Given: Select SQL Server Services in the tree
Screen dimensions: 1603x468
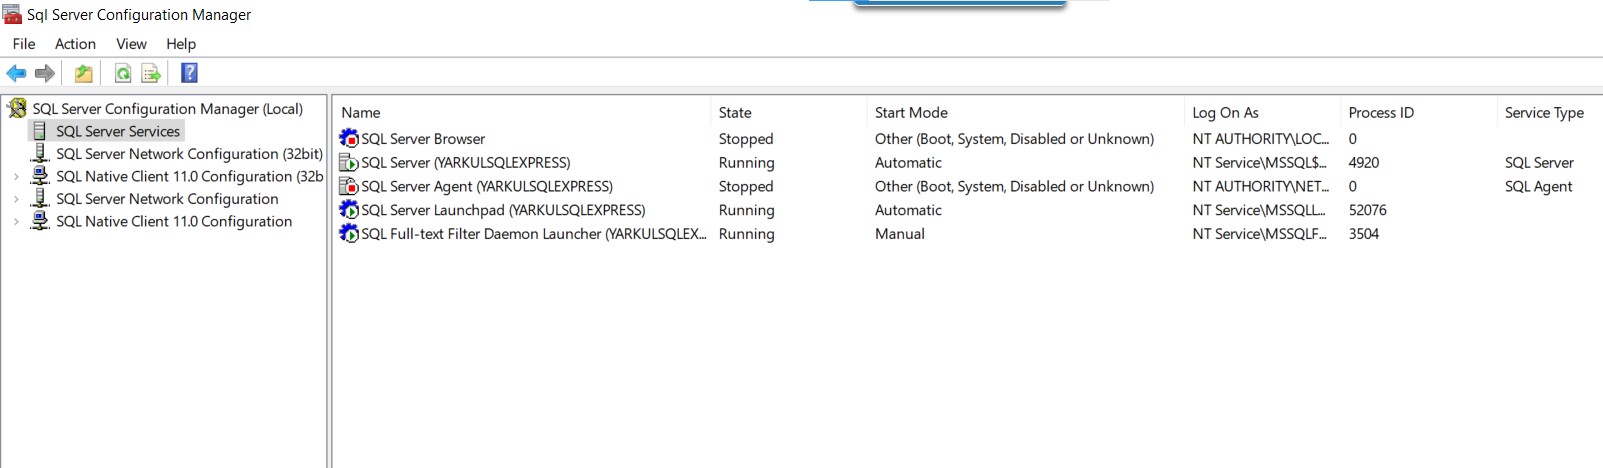Looking at the screenshot, I should tap(118, 131).
